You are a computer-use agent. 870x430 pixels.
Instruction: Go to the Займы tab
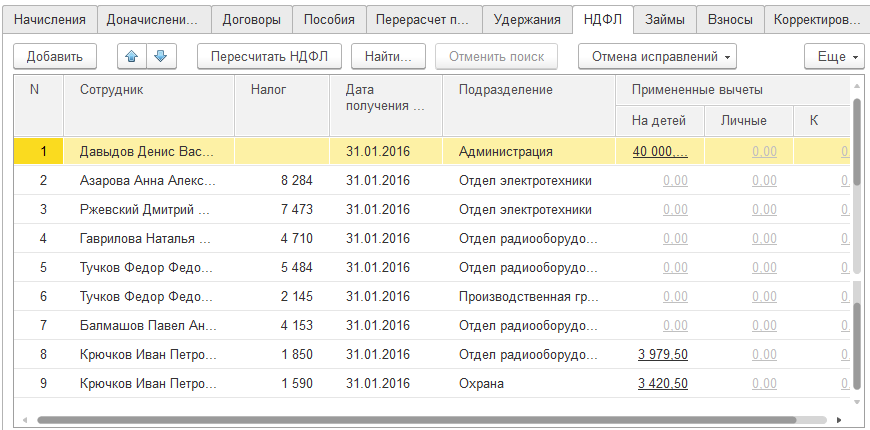pyautogui.click(x=665, y=19)
